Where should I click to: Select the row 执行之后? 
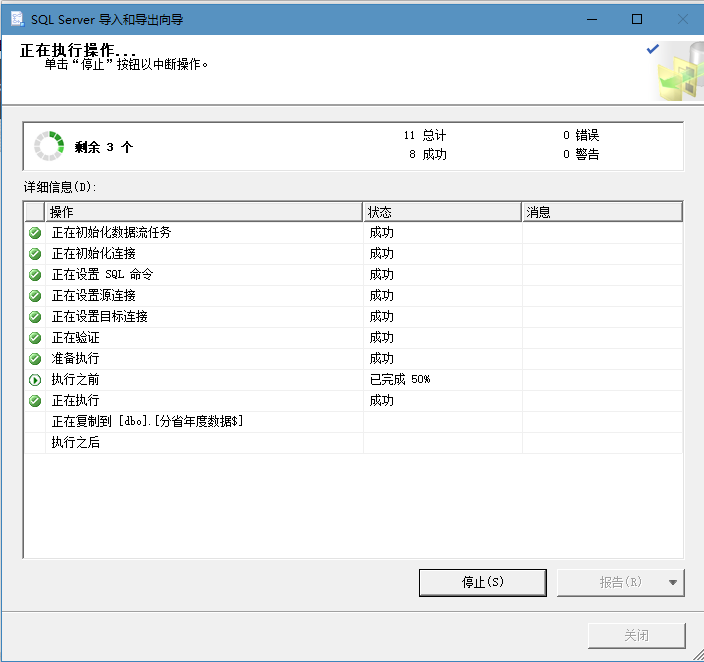point(354,442)
